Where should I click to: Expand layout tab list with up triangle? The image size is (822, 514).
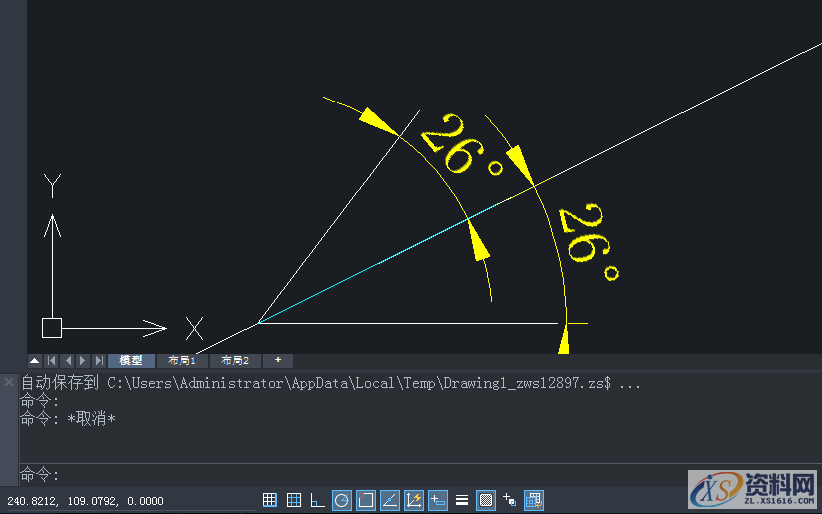click(x=34, y=360)
